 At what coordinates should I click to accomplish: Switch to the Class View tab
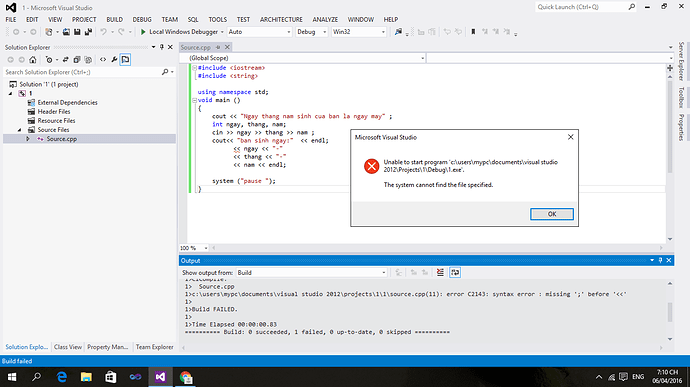pyautogui.click(x=68, y=347)
